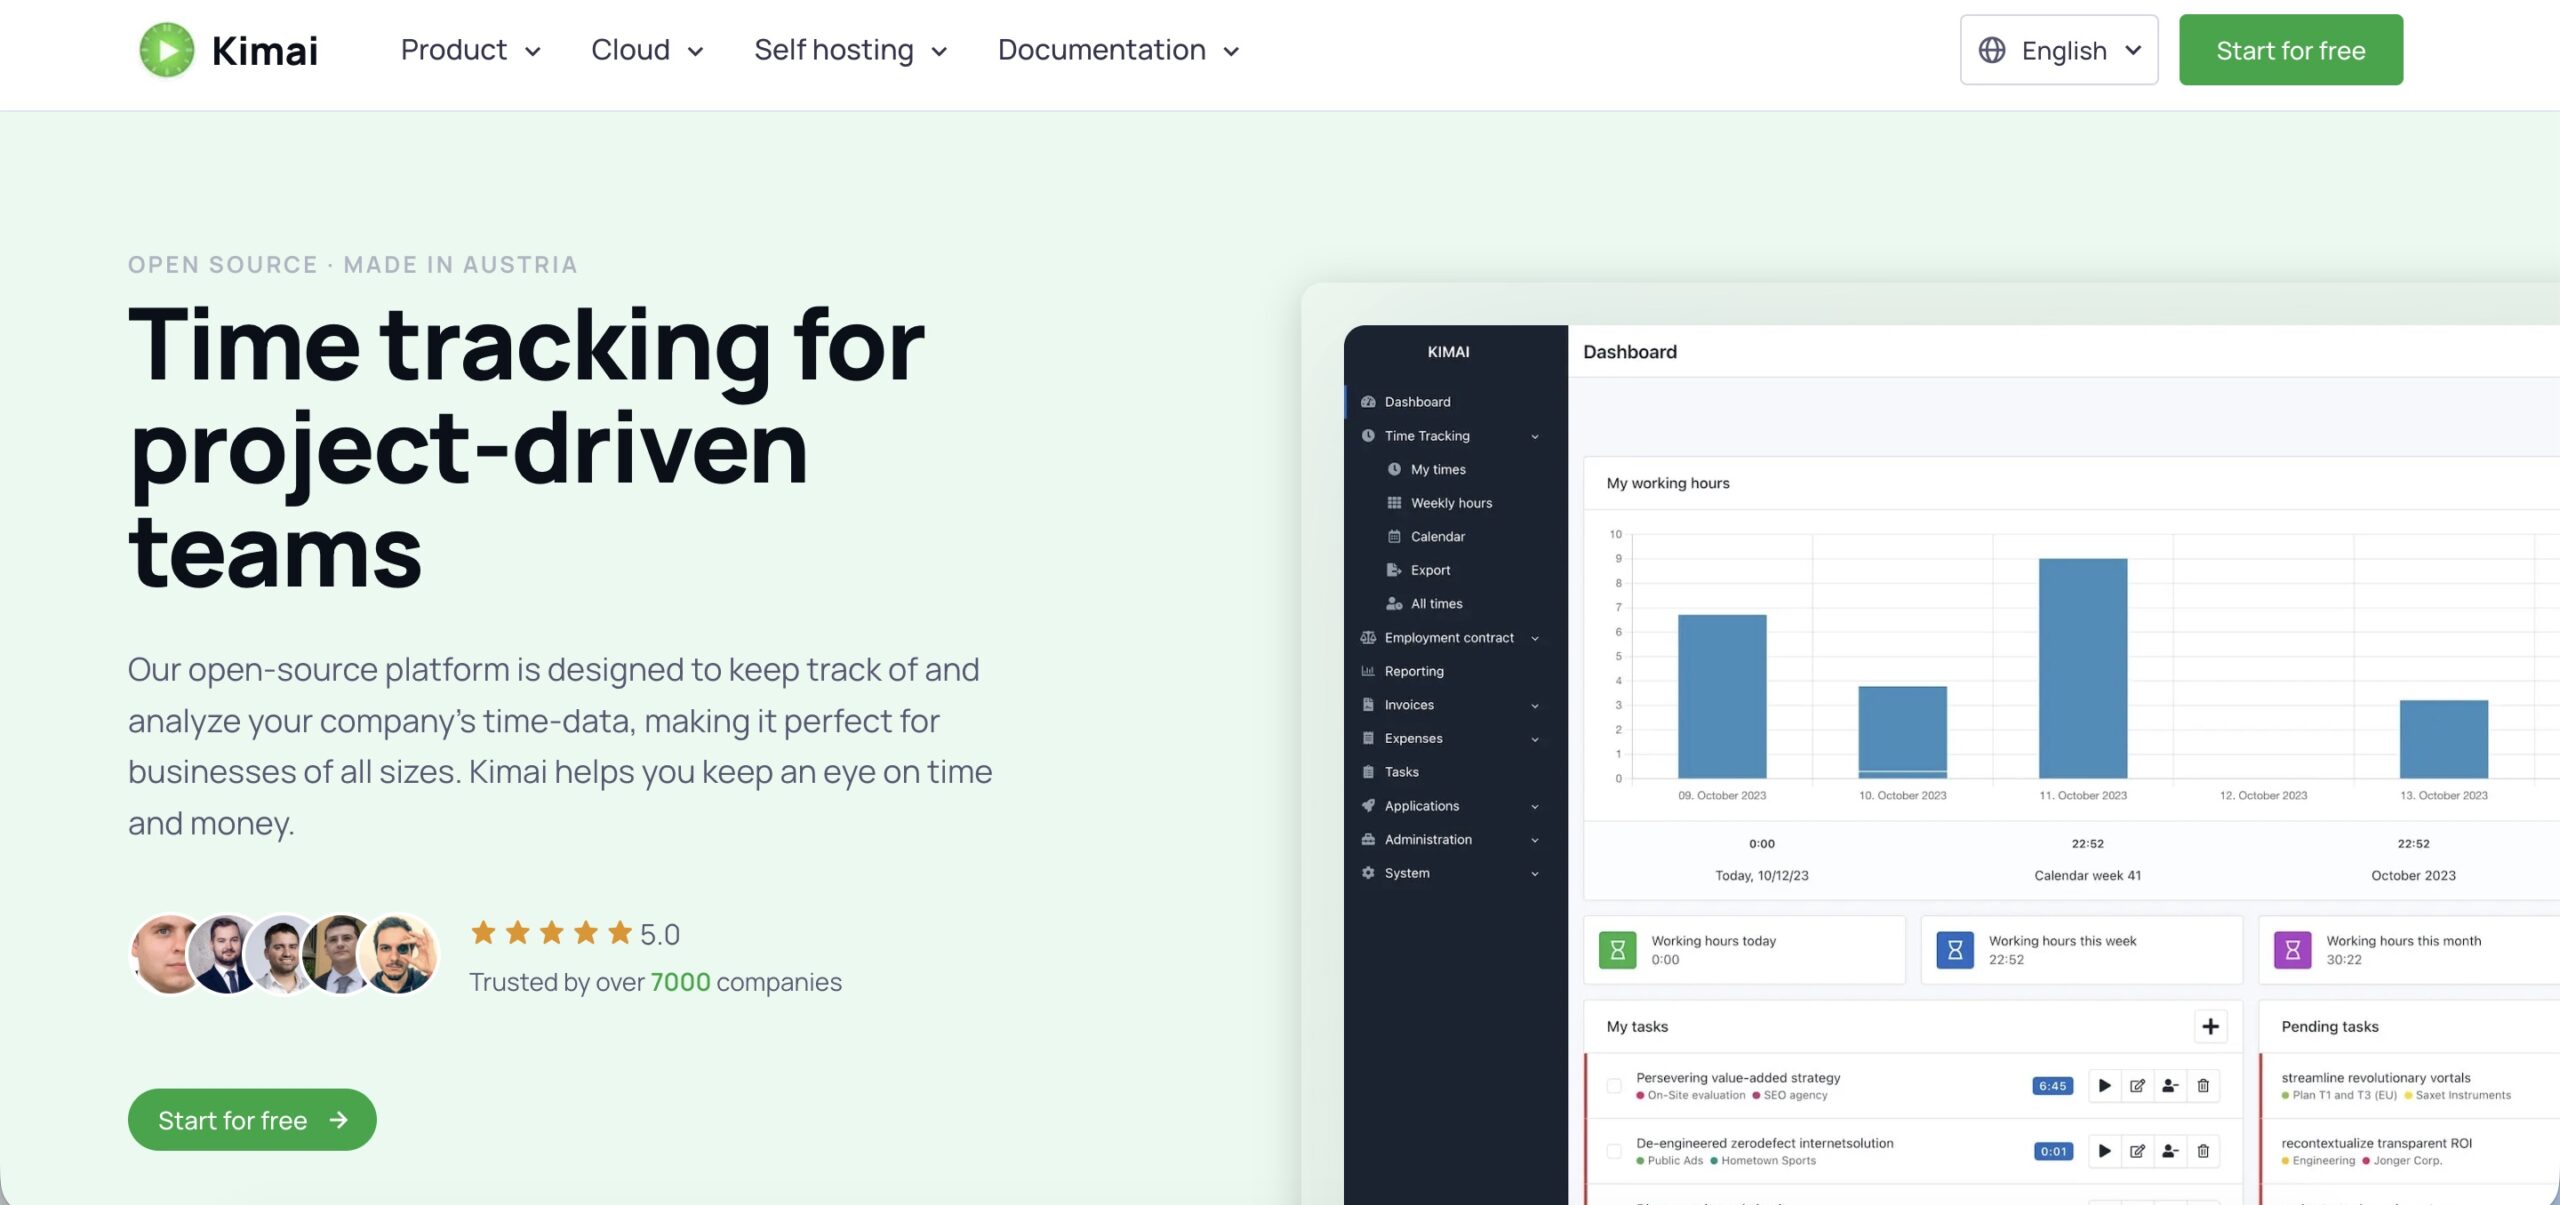
Task: Click the streamline revolutionary vortals pending task
Action: [x=2376, y=1078]
